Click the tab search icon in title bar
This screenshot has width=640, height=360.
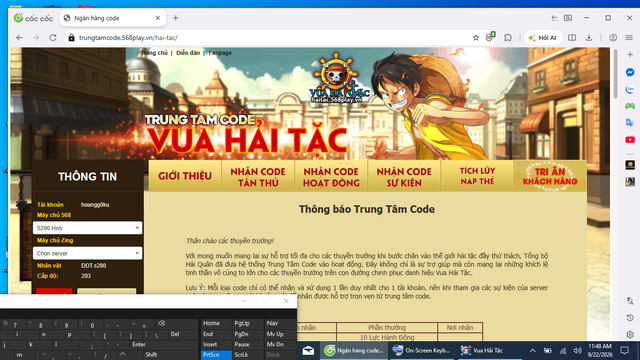point(568,18)
